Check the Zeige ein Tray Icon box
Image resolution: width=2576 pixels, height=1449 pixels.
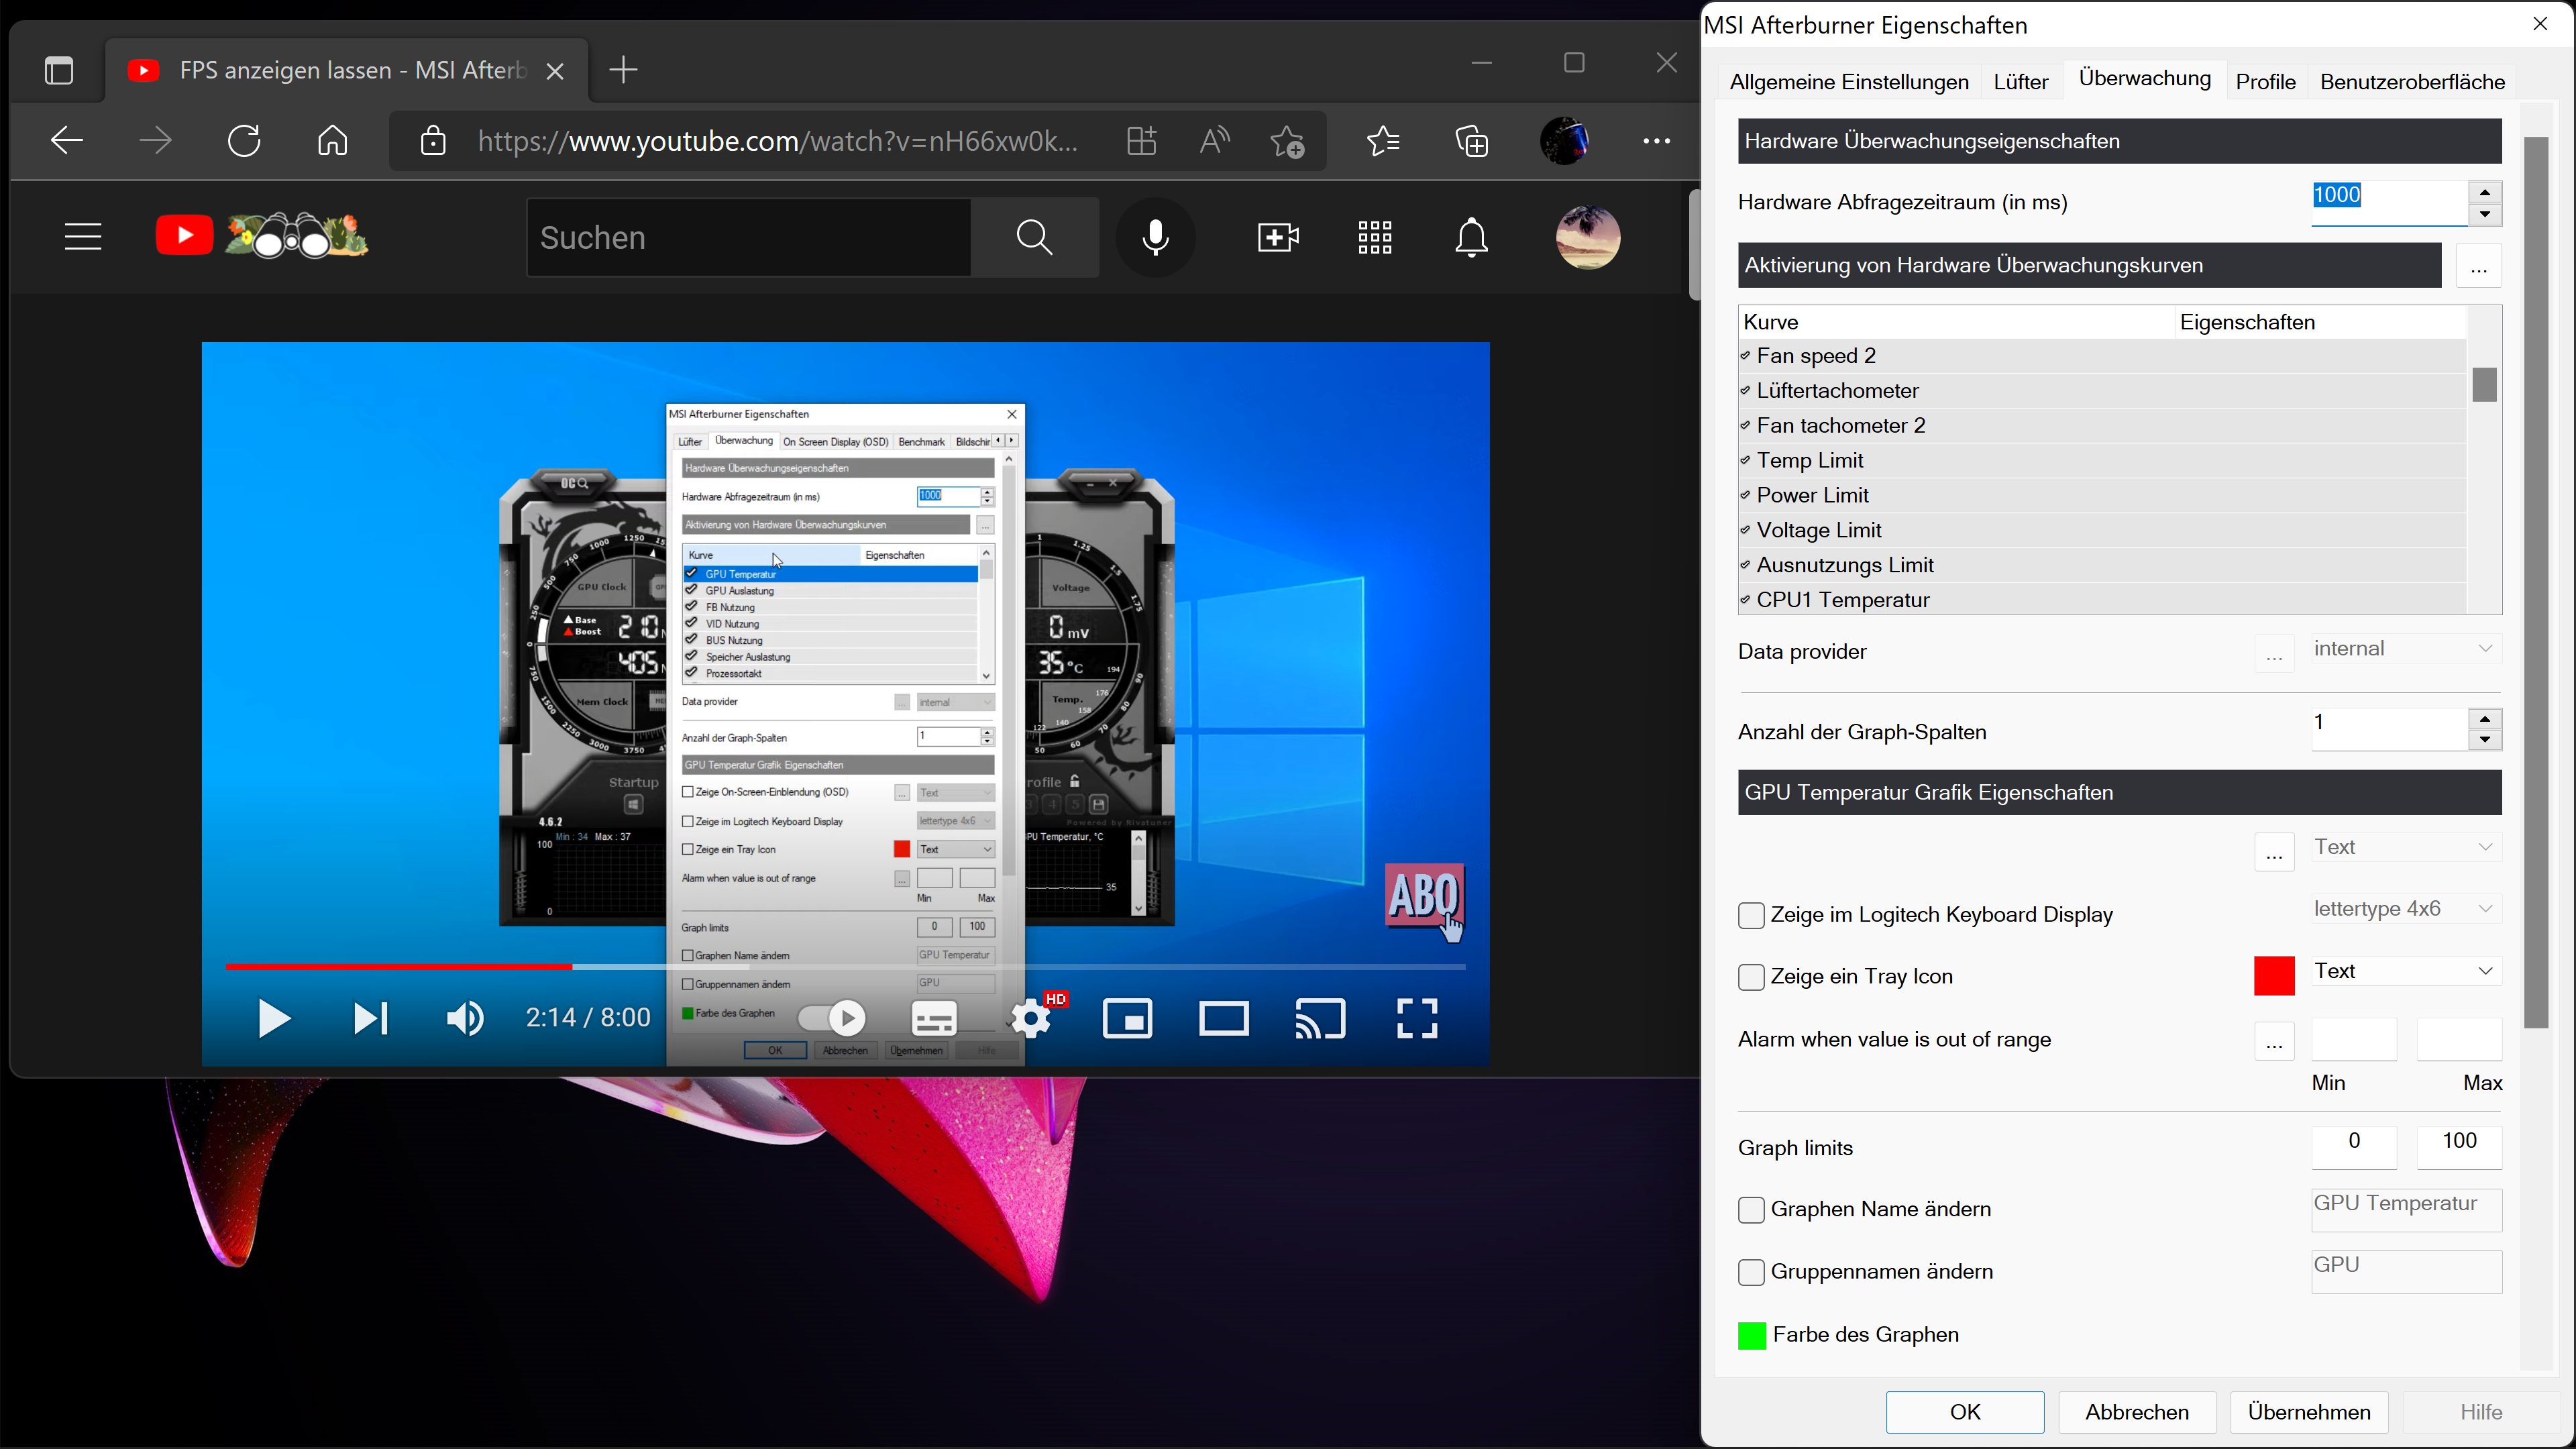[x=1751, y=977]
